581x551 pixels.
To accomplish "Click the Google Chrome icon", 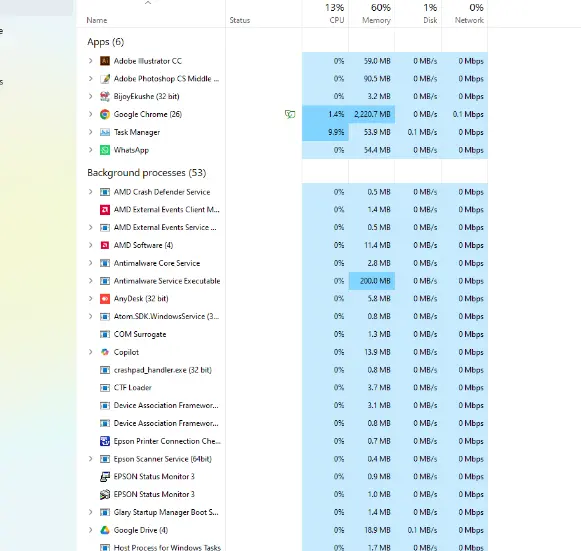I will tap(105, 114).
